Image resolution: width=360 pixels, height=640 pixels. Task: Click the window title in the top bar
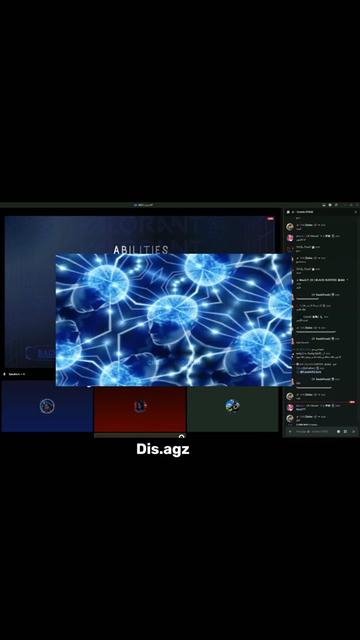(x=145, y=205)
